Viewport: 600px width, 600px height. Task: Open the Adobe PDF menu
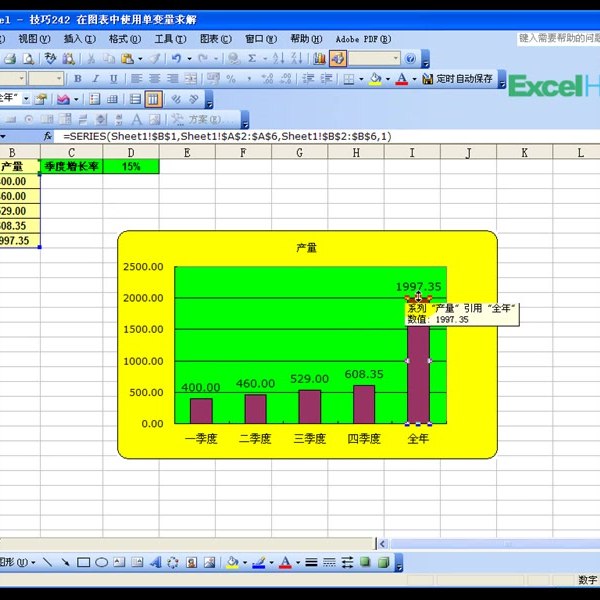pos(363,39)
